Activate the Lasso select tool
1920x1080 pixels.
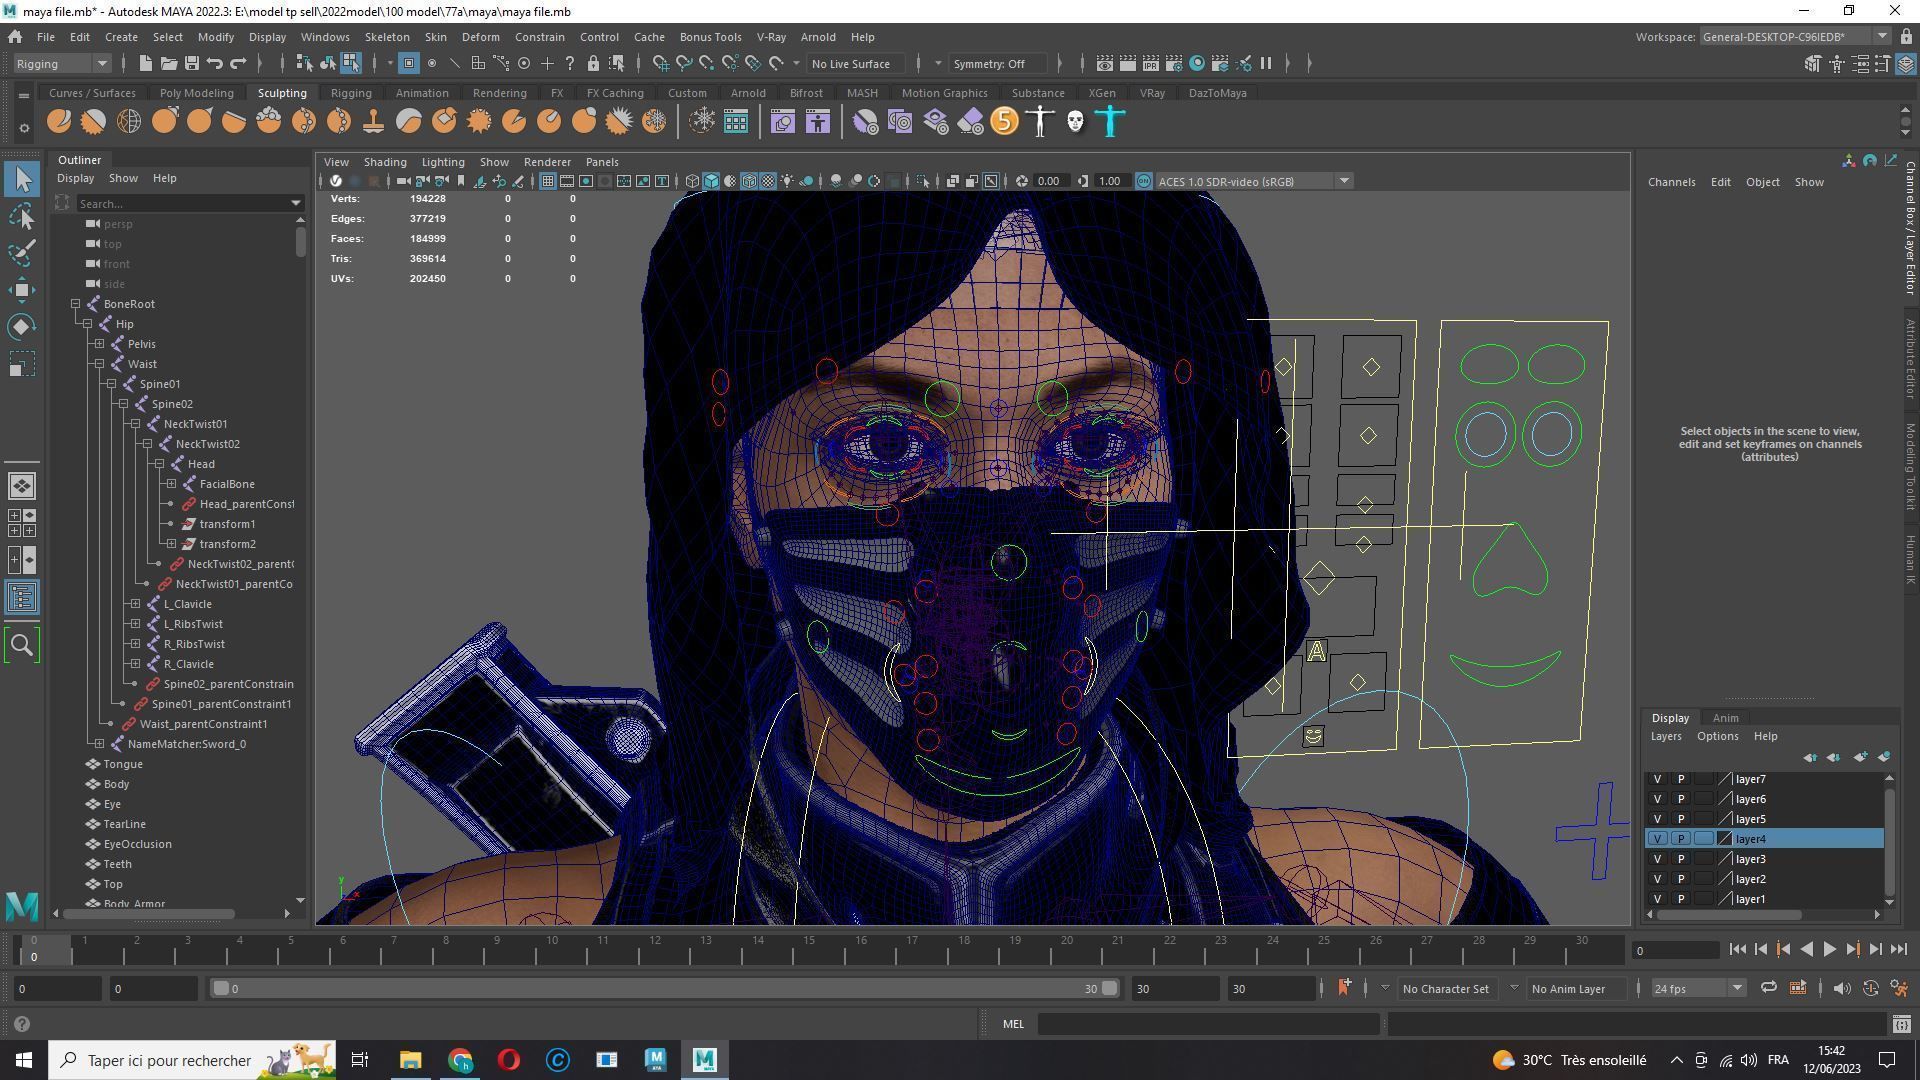(x=22, y=216)
